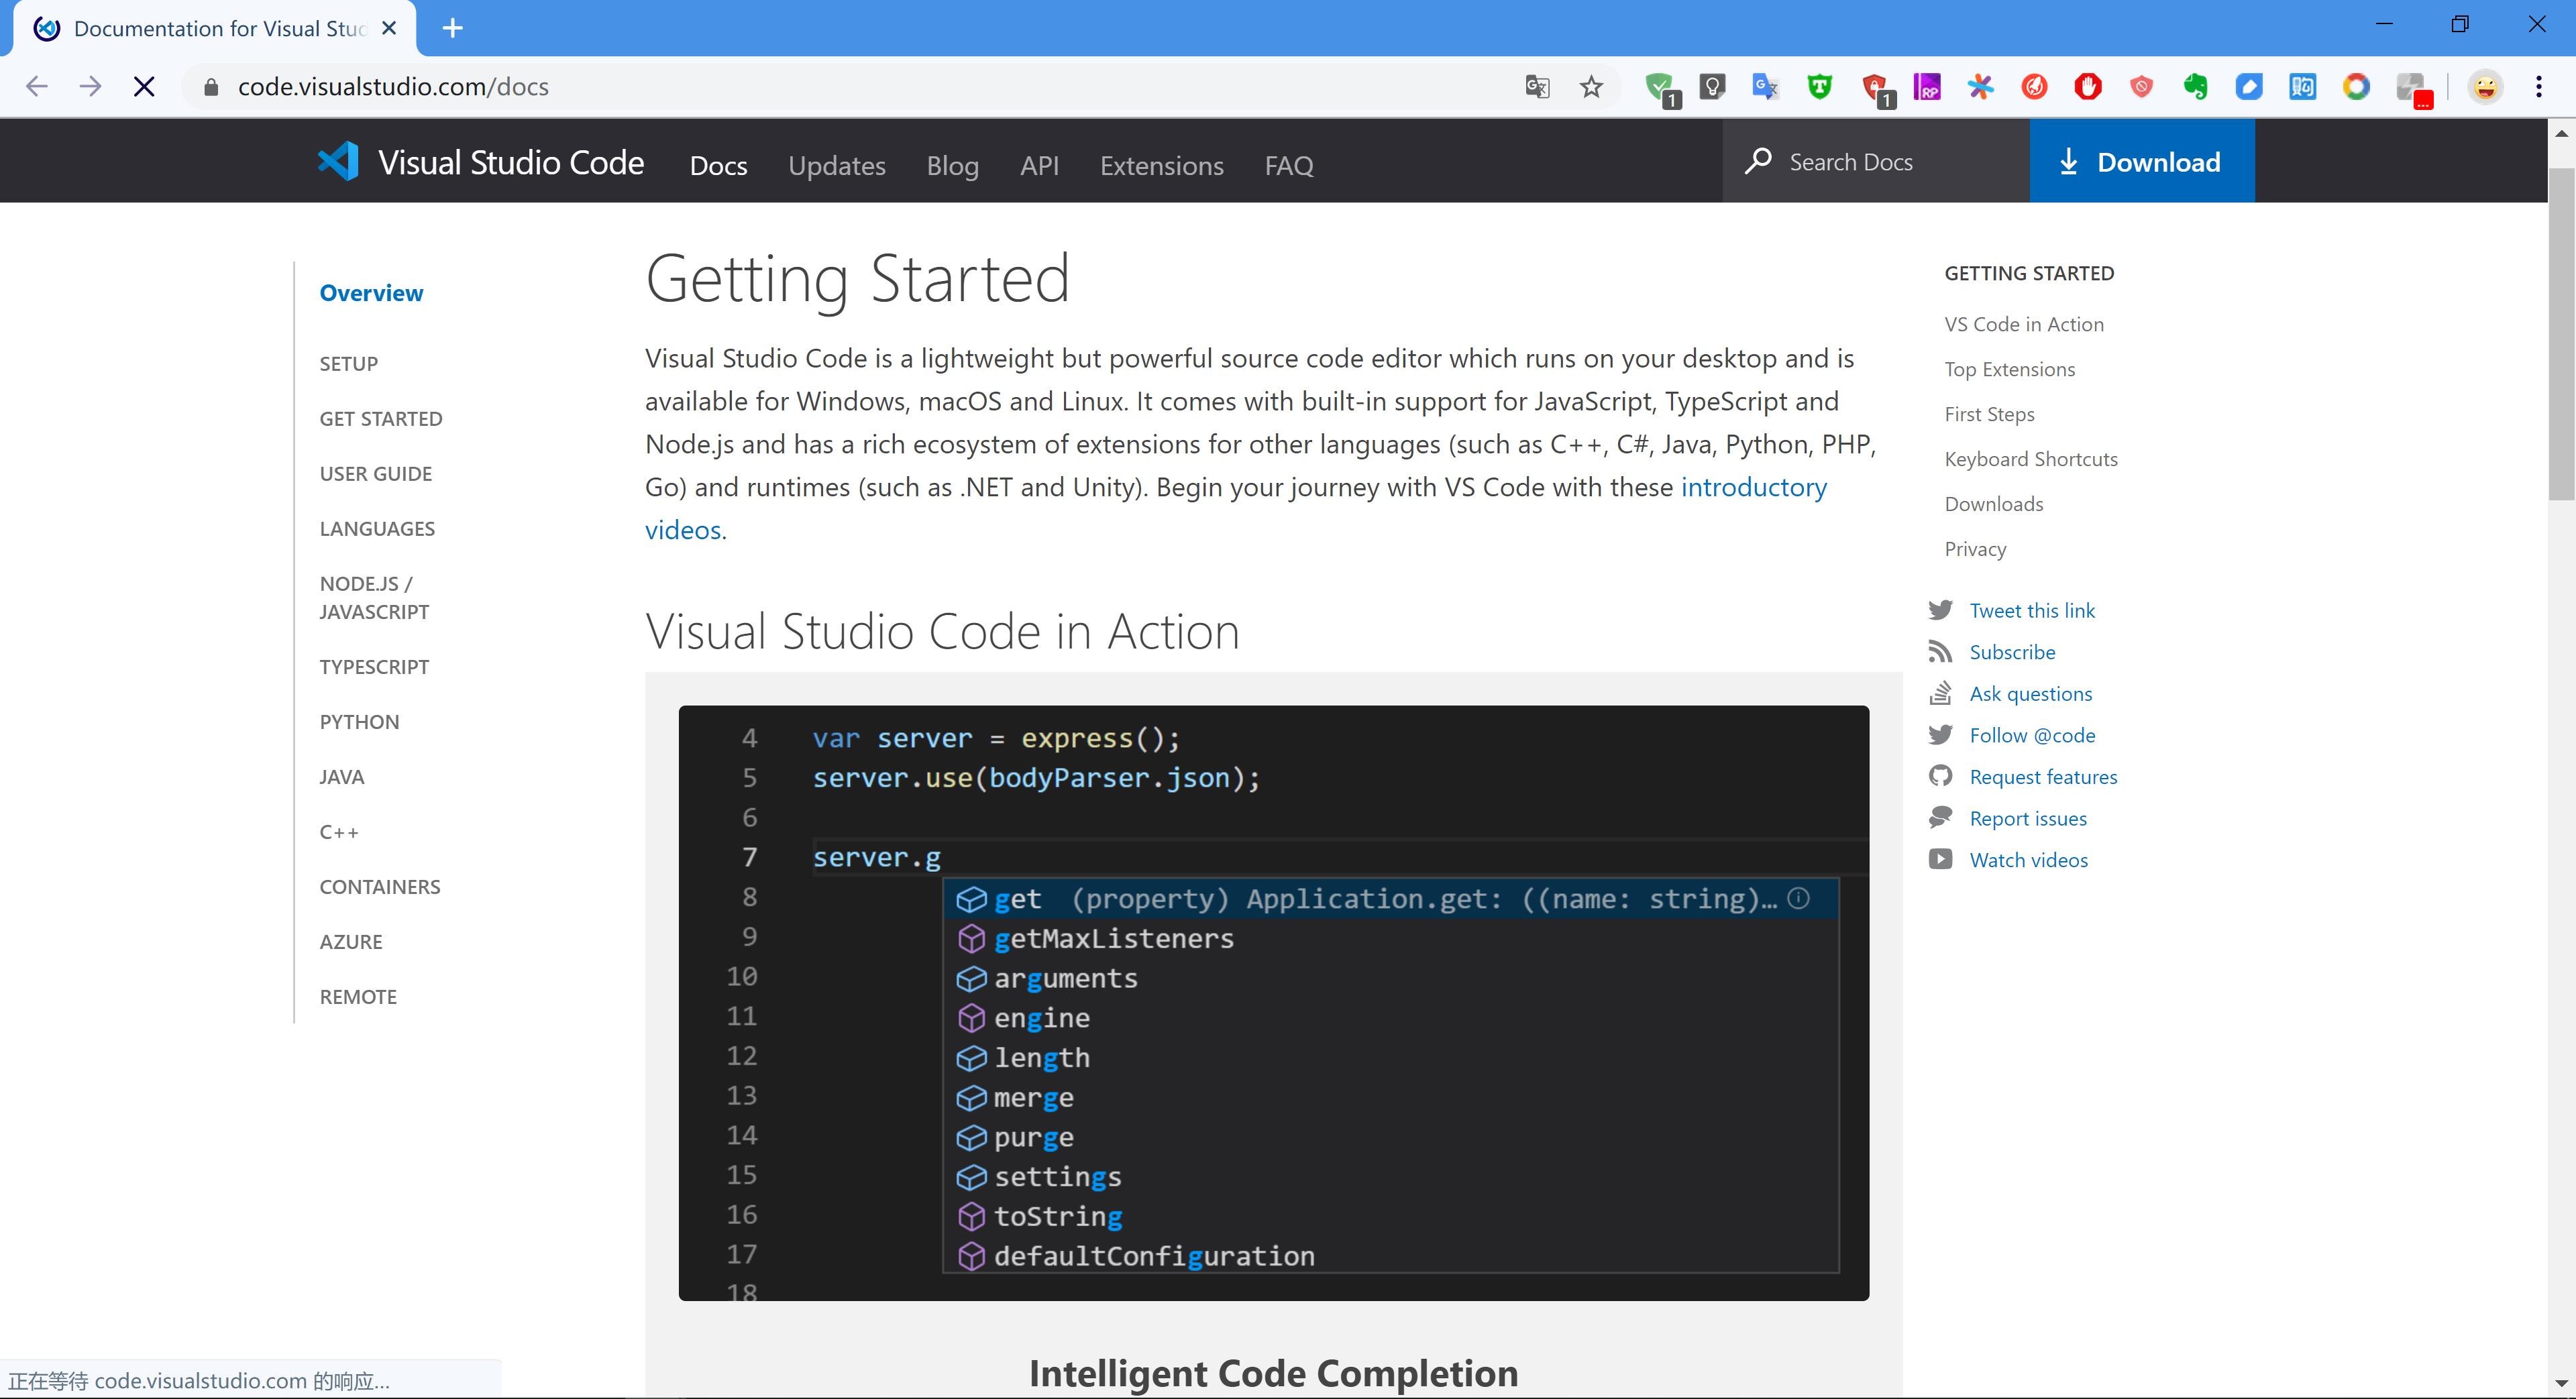Close the Documentation for Visual Studio tab
The height and width of the screenshot is (1399, 2576).
pos(389,28)
